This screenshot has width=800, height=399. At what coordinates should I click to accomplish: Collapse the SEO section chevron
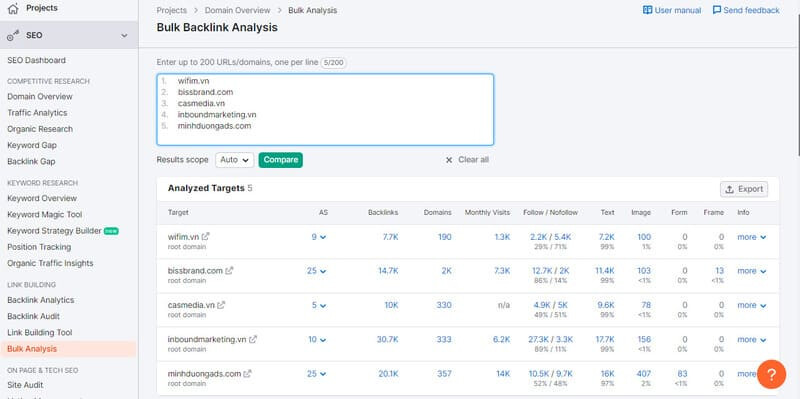coord(124,35)
